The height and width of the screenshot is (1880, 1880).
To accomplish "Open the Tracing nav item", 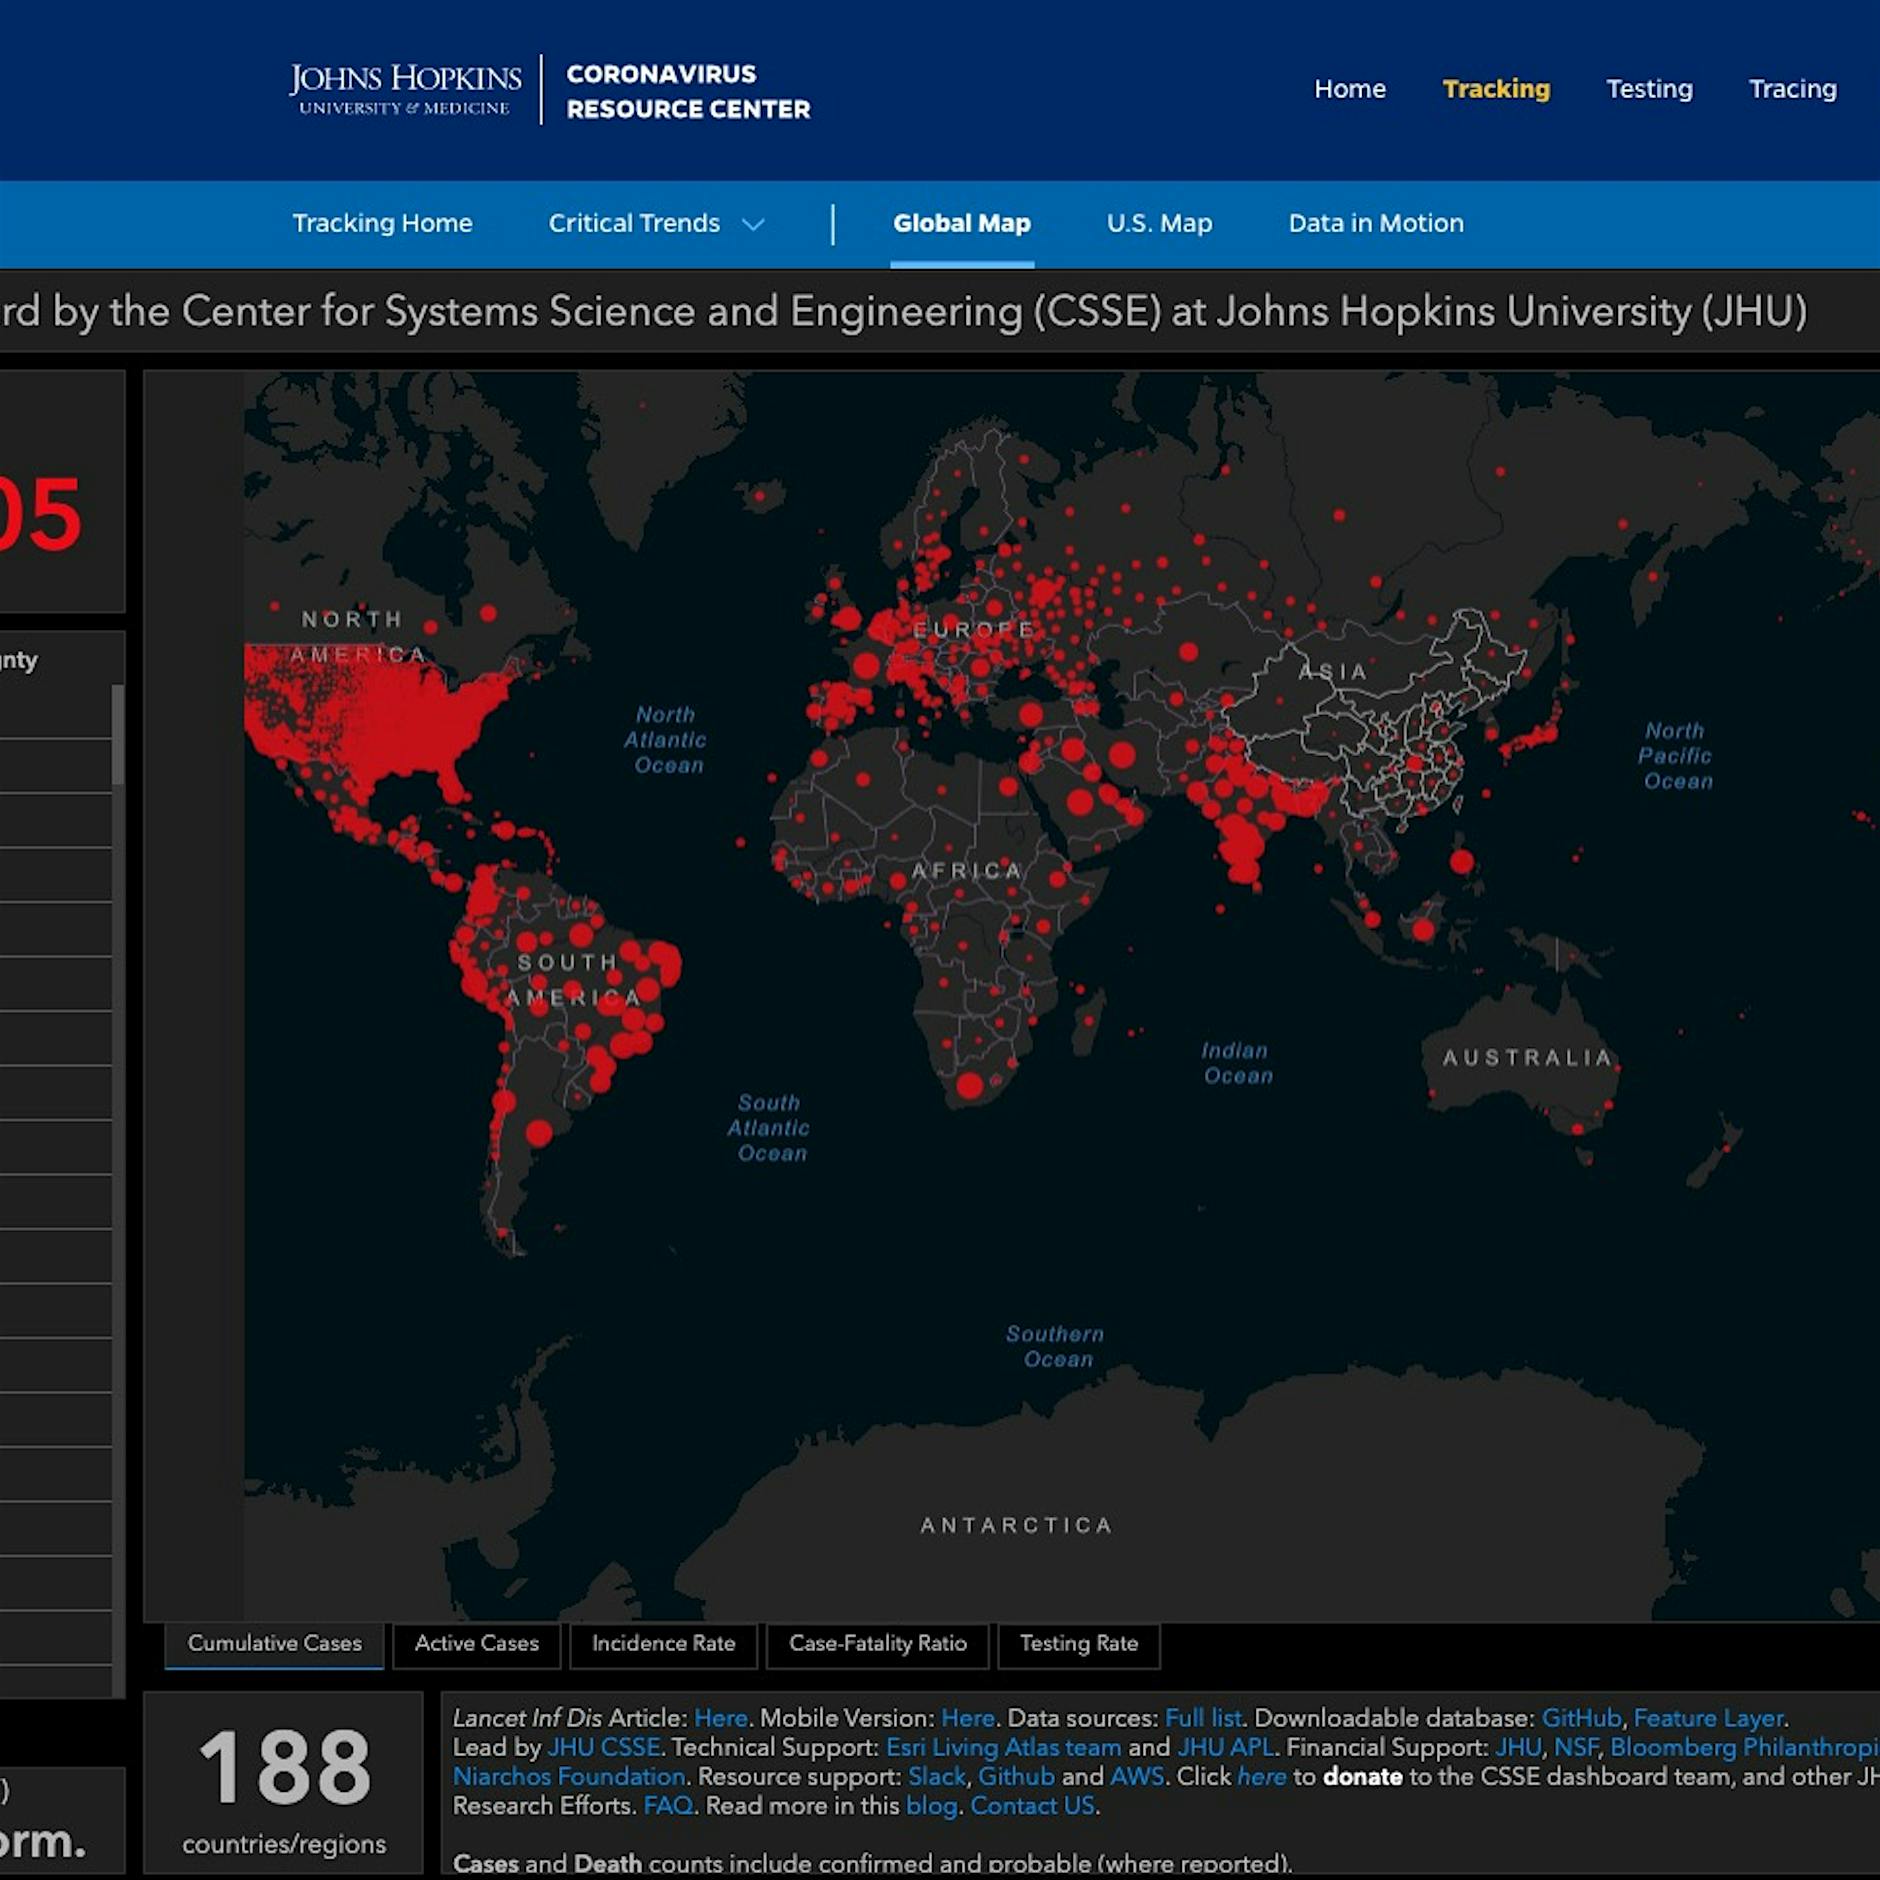I will point(1792,89).
